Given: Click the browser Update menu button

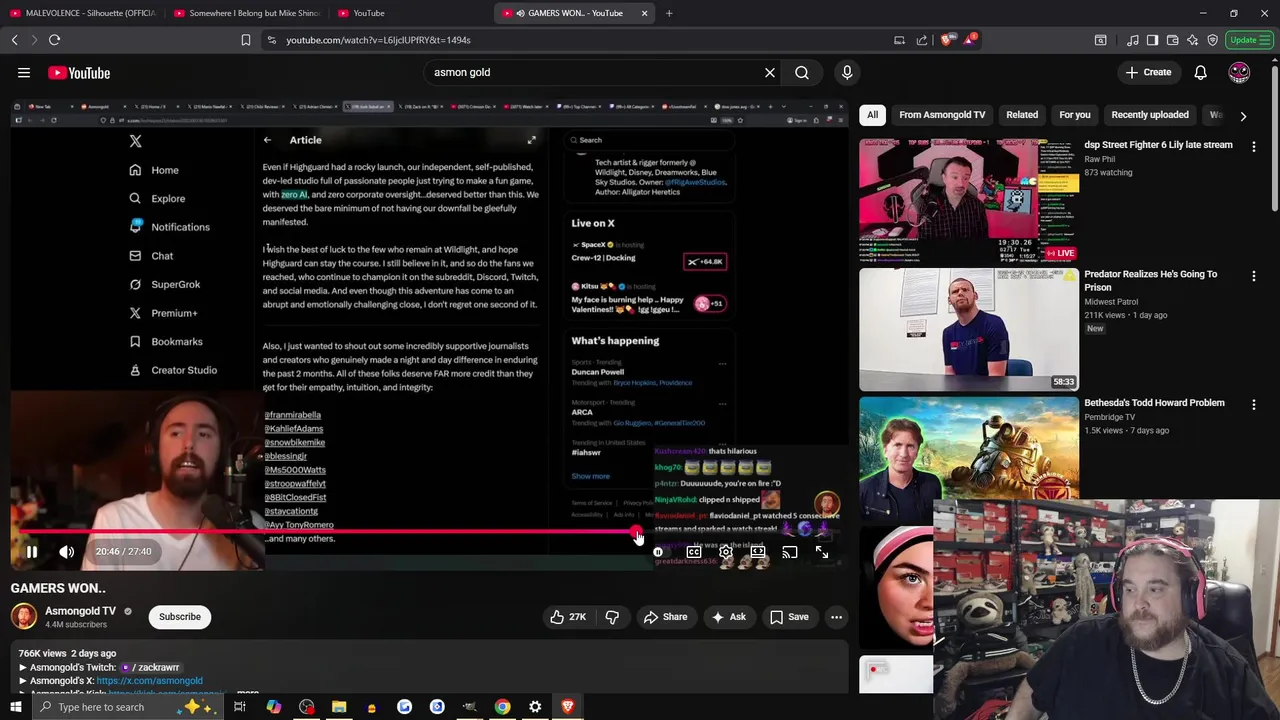Looking at the screenshot, I should click(1250, 40).
